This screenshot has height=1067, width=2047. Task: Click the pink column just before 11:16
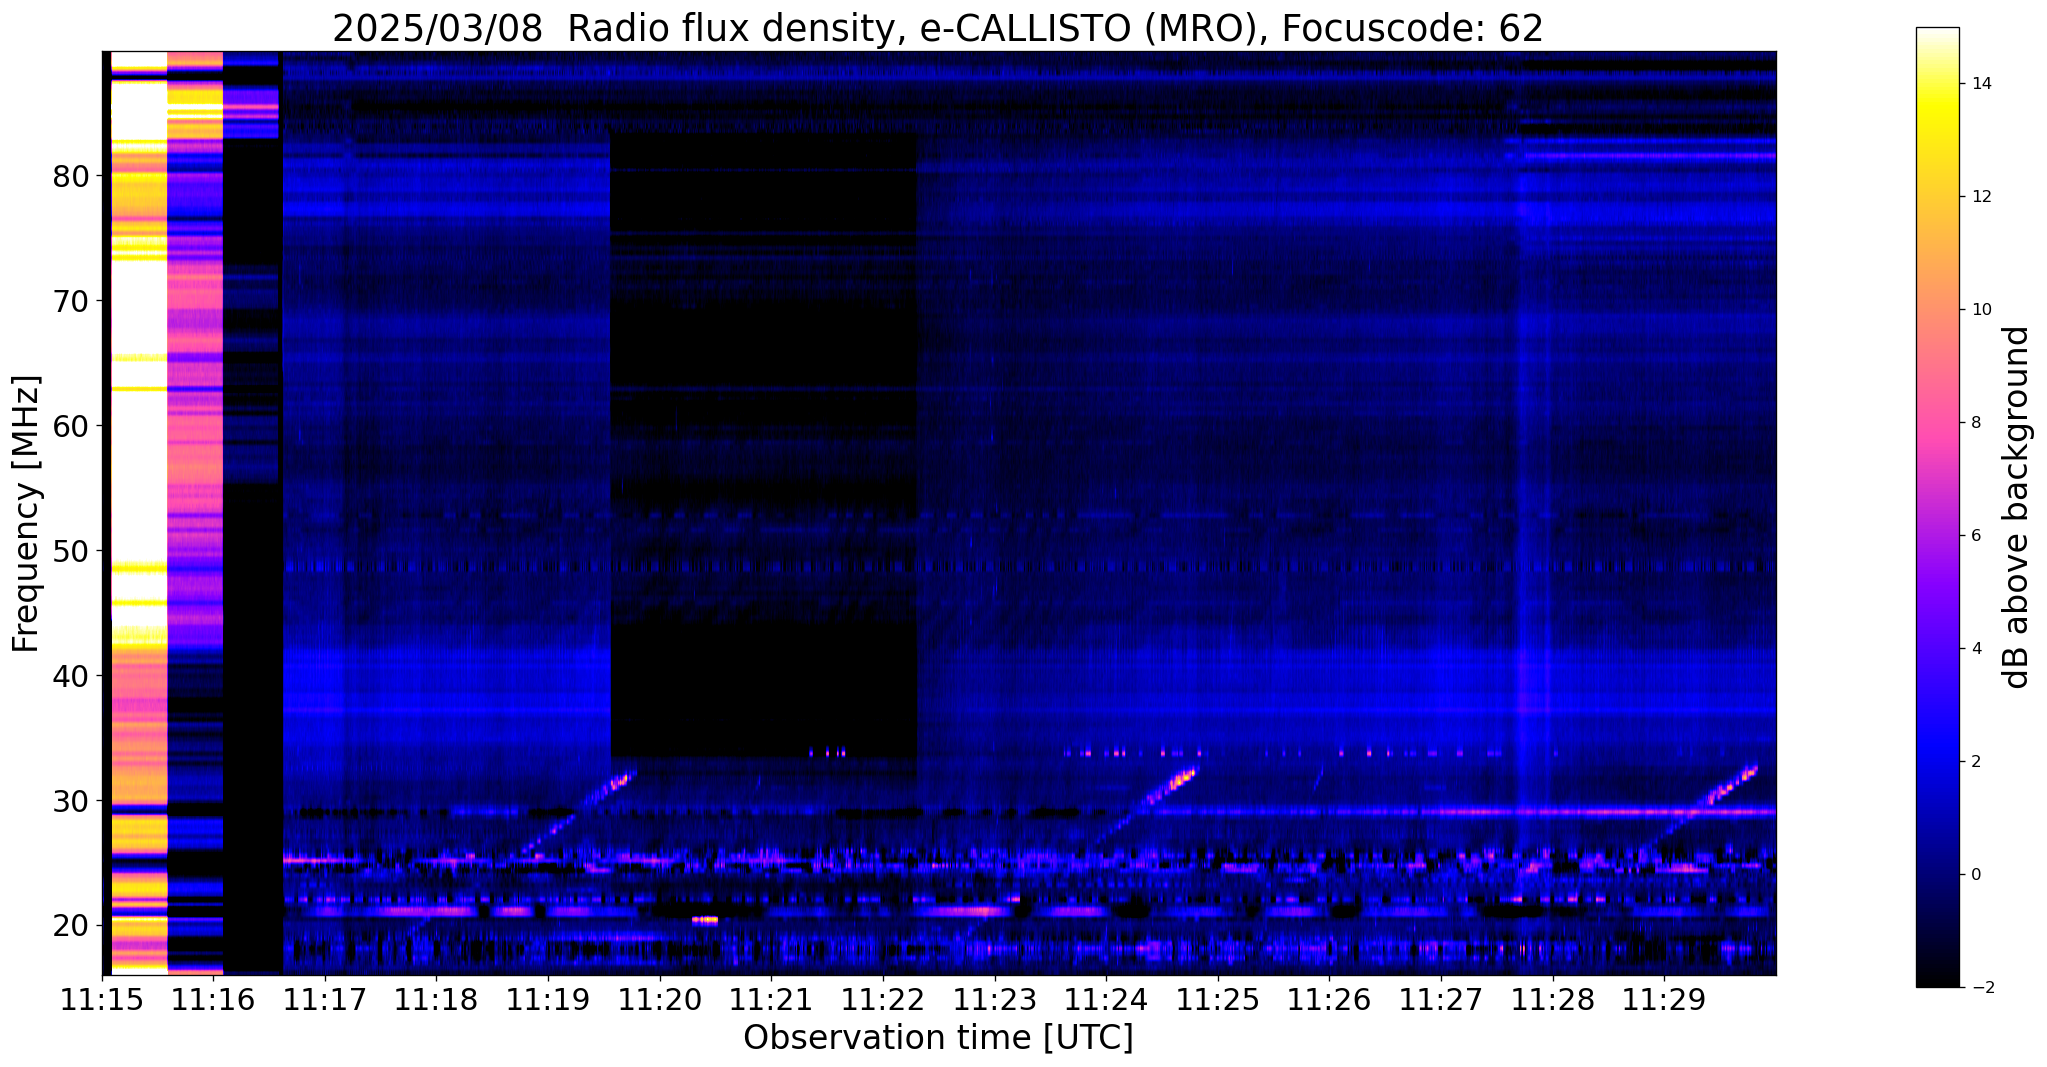[x=195, y=513]
